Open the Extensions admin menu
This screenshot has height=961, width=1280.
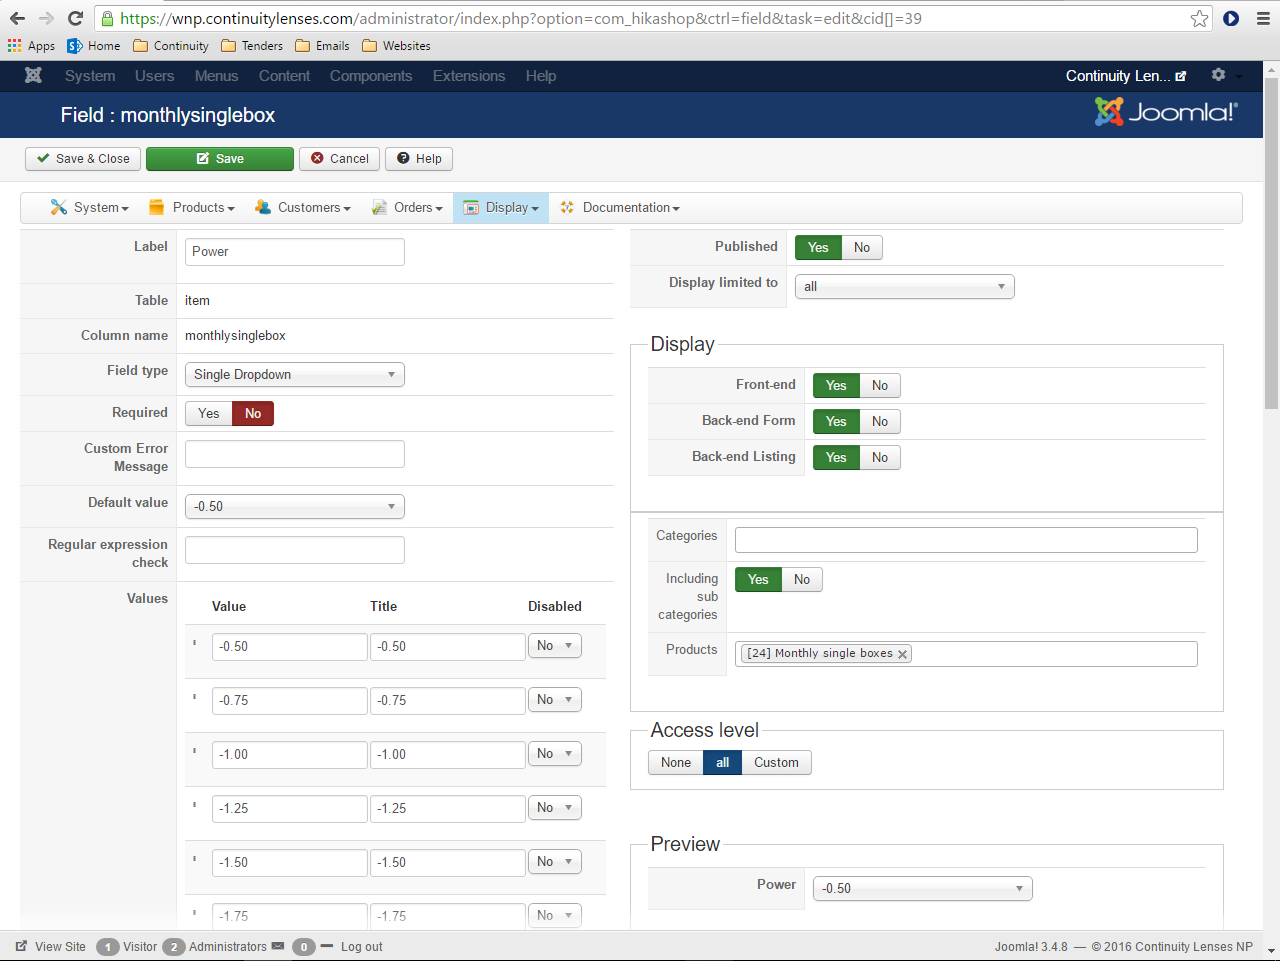469,76
